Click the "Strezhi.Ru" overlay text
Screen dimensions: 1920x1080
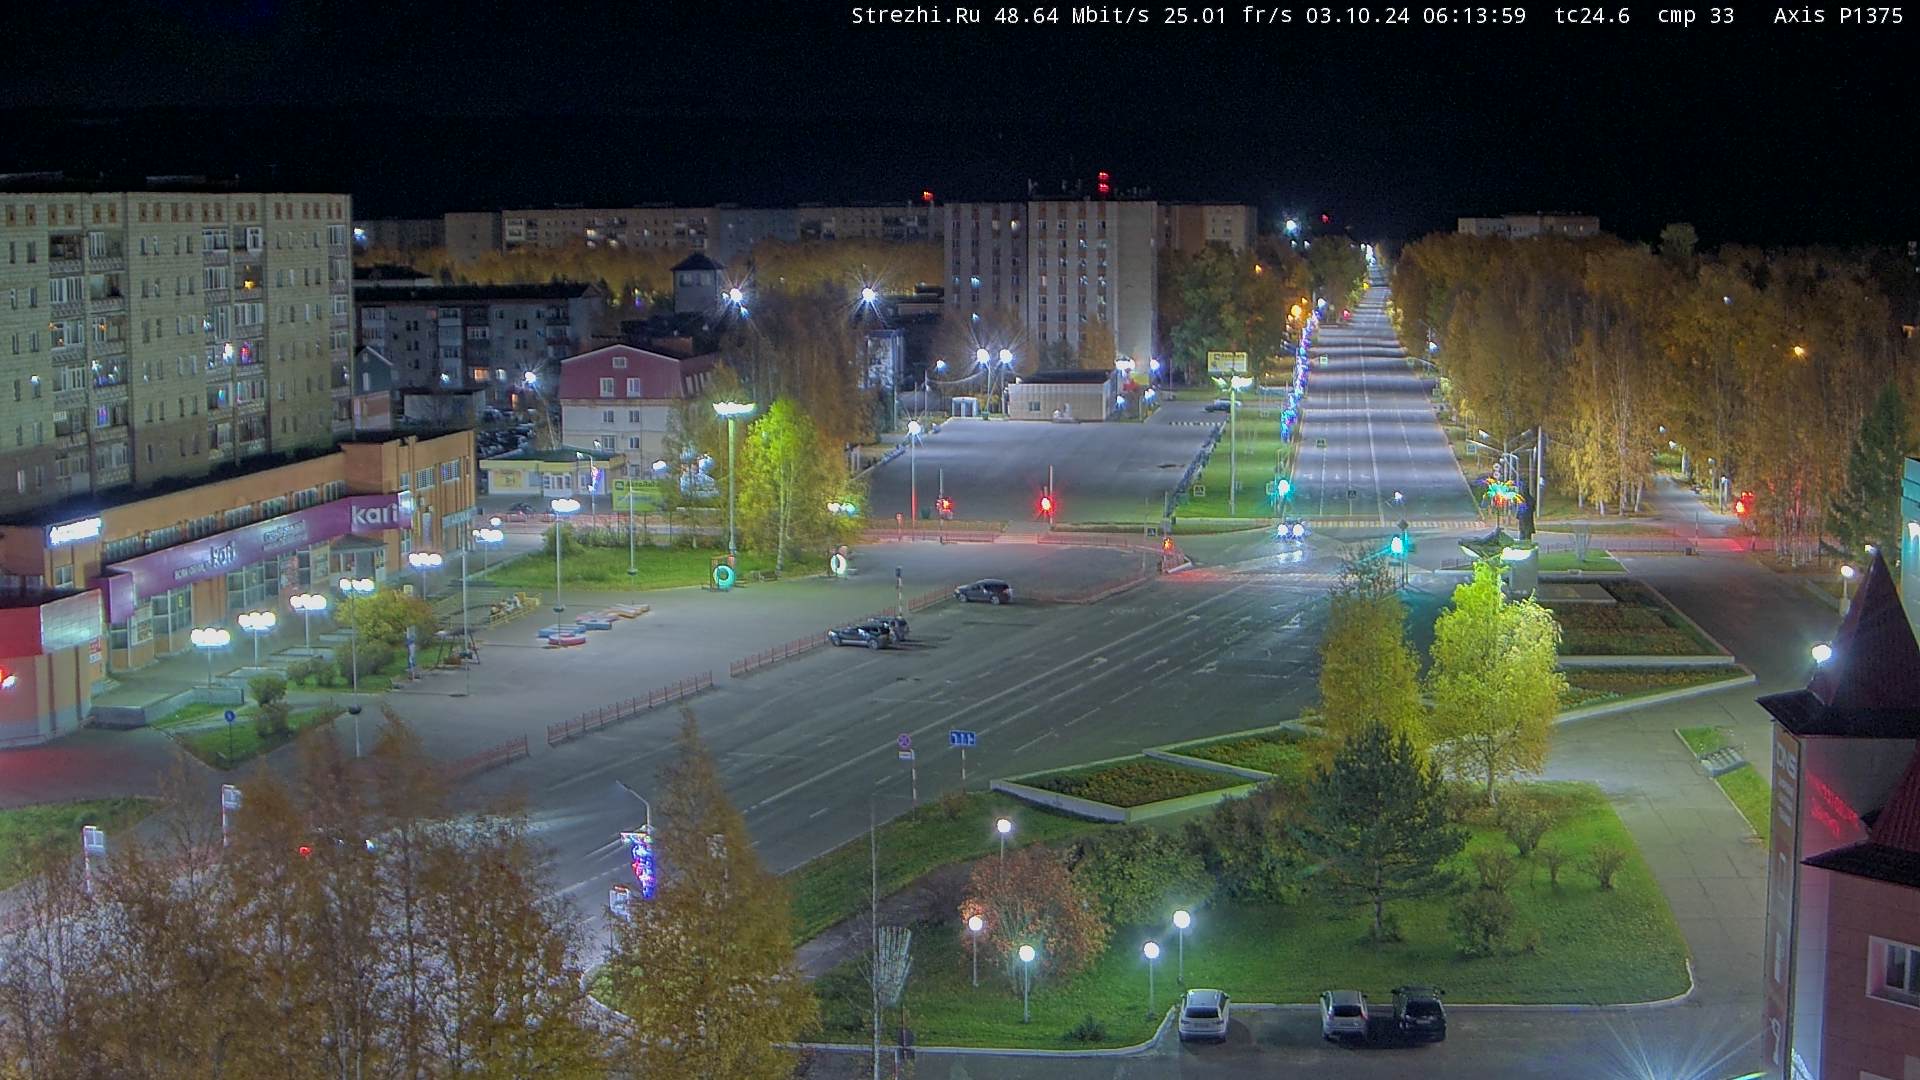point(917,16)
